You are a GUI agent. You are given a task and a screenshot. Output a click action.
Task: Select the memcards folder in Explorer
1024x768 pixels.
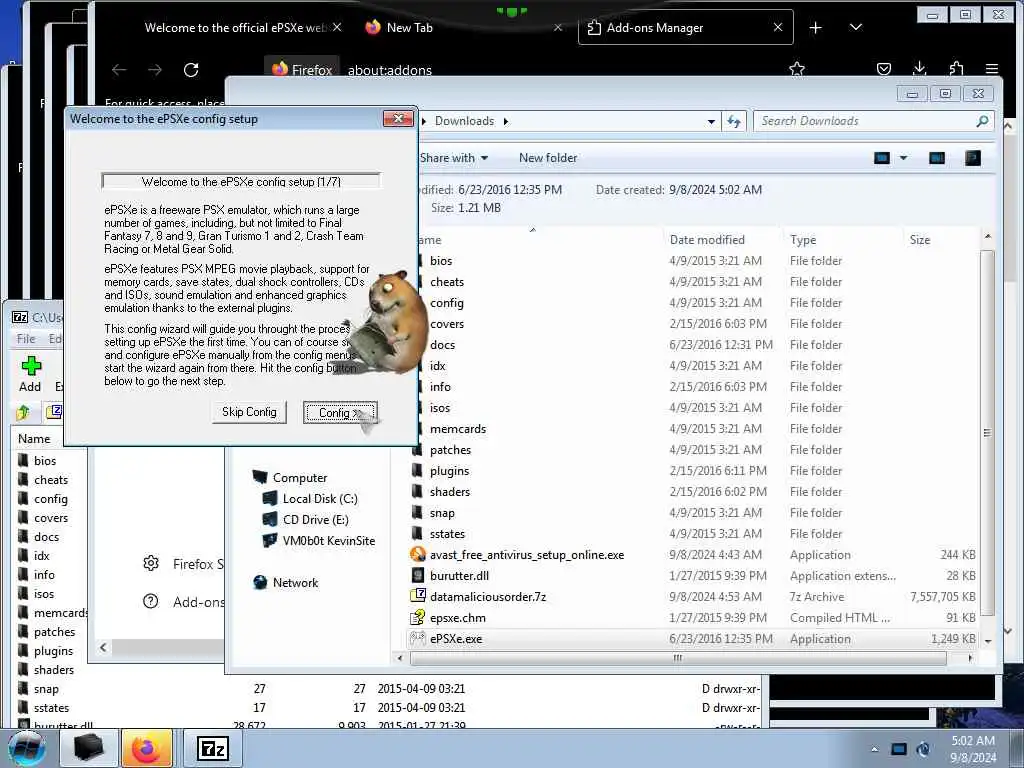tap(458, 429)
